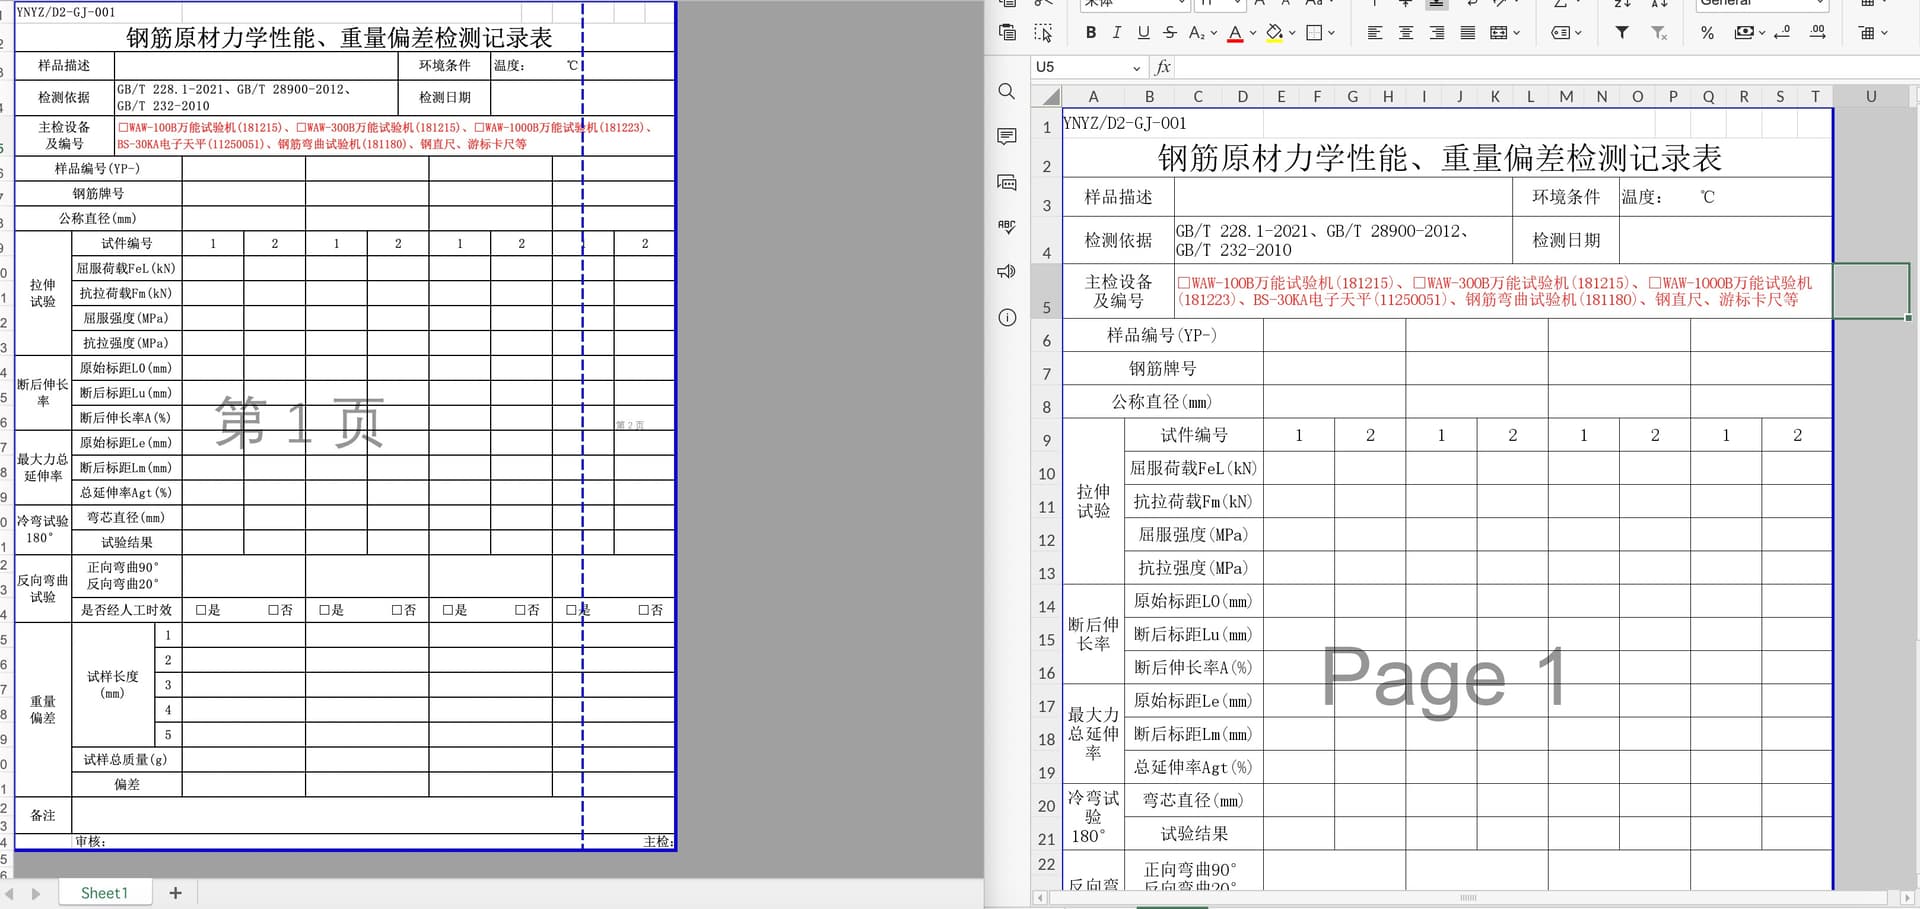Viewport: 1920px width, 909px height.
Task: Expand the table template dropdown
Action: pyautogui.click(x=1885, y=33)
